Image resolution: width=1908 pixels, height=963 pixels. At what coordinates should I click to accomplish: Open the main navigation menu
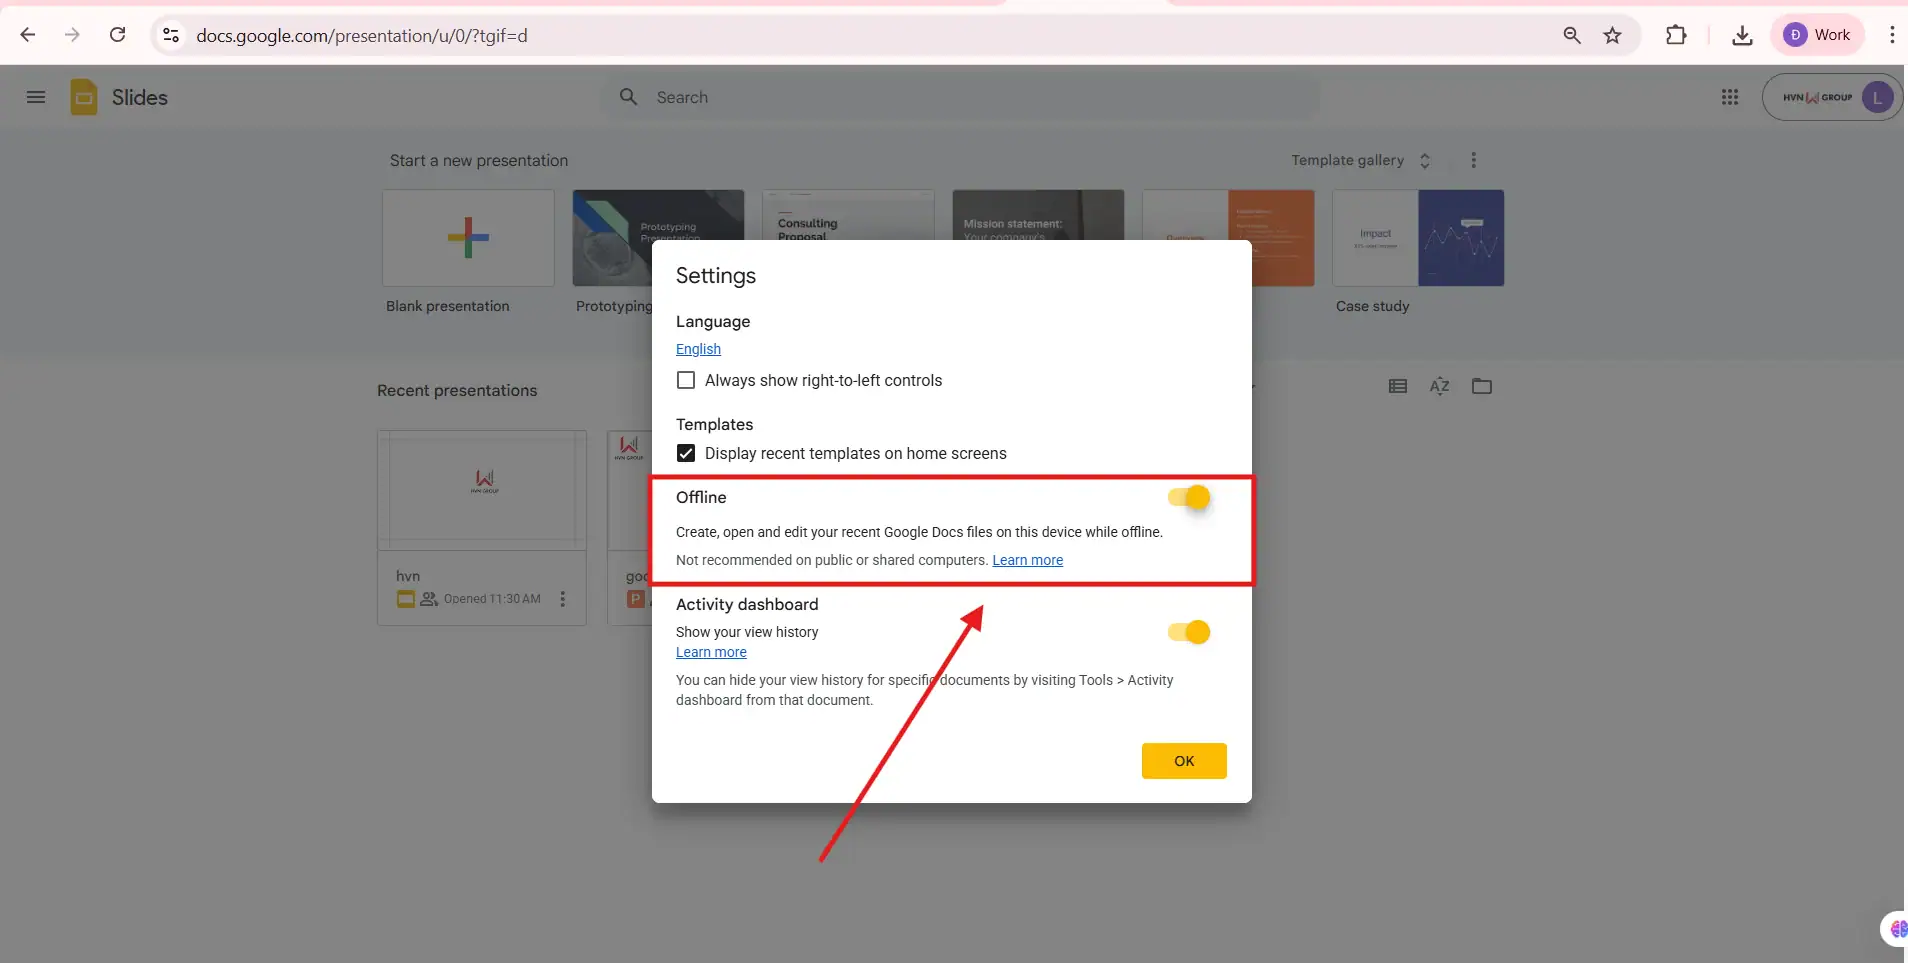coord(35,97)
